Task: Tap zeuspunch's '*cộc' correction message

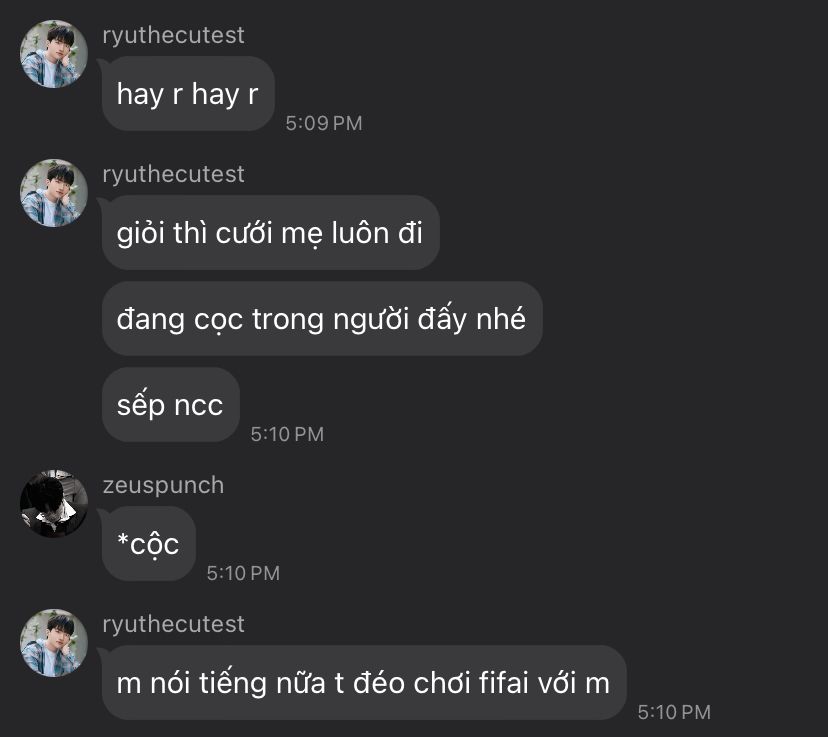Action: (148, 543)
